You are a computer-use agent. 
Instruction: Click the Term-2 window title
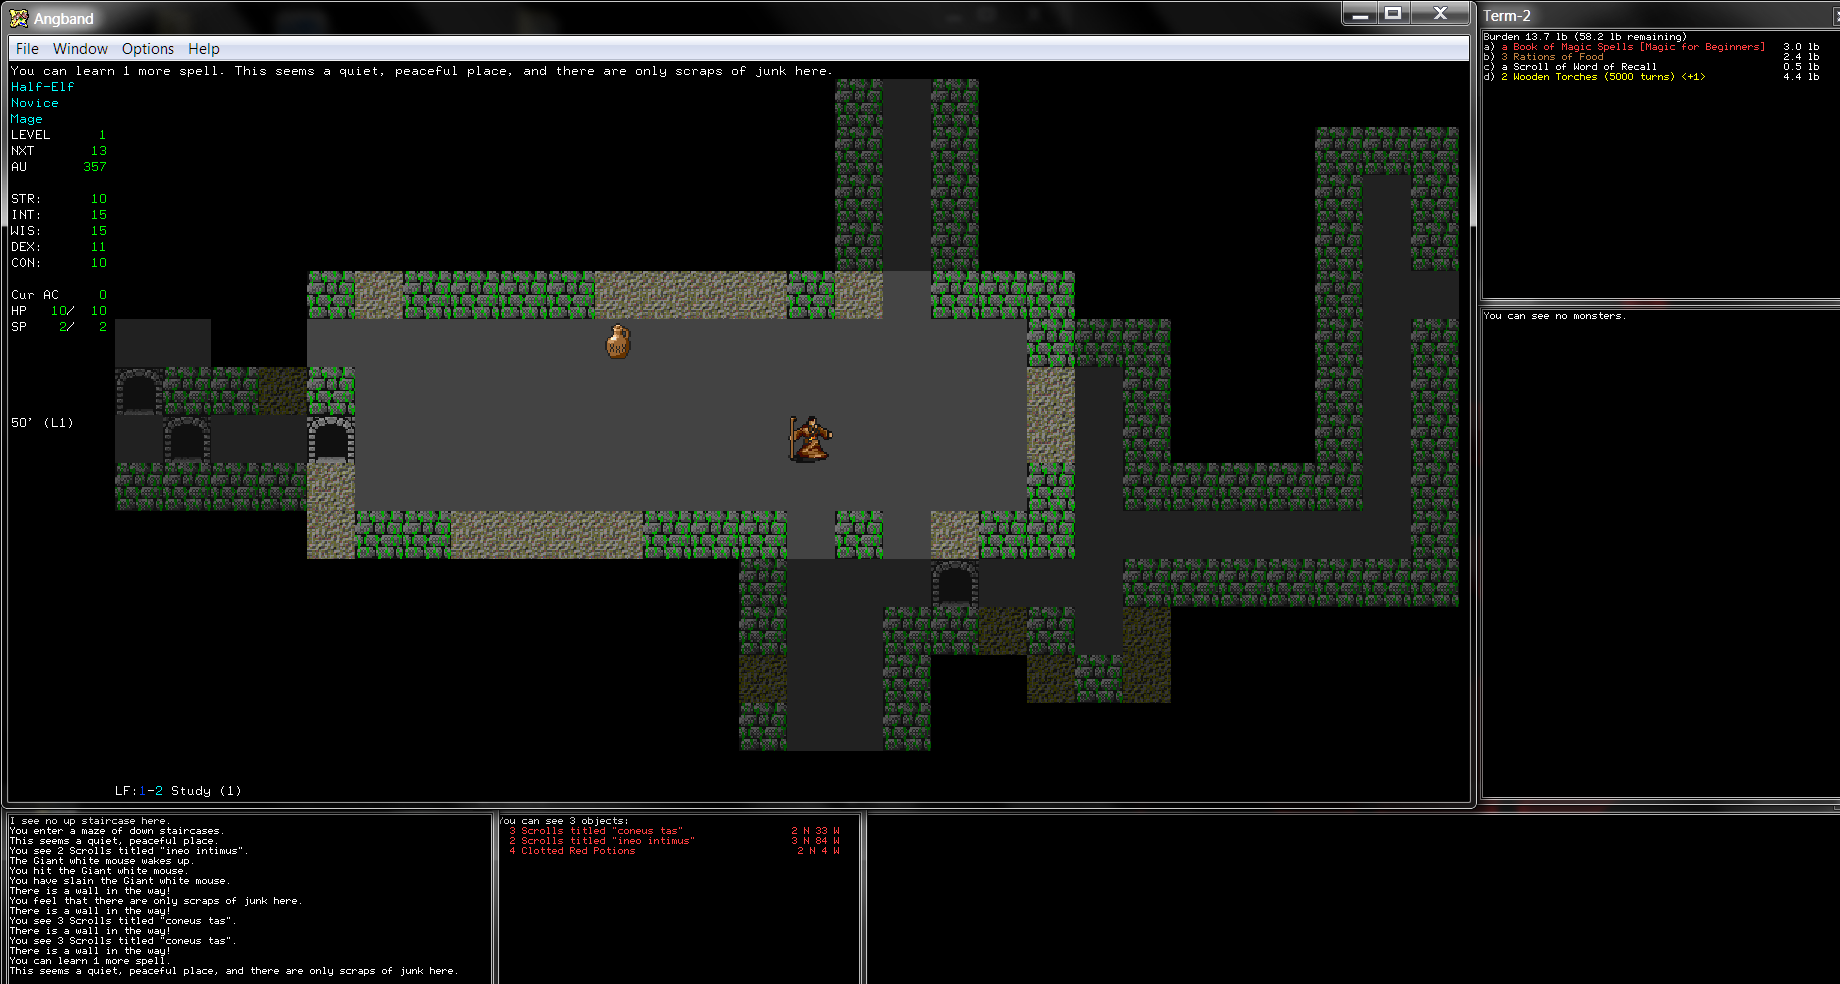[x=1507, y=16]
